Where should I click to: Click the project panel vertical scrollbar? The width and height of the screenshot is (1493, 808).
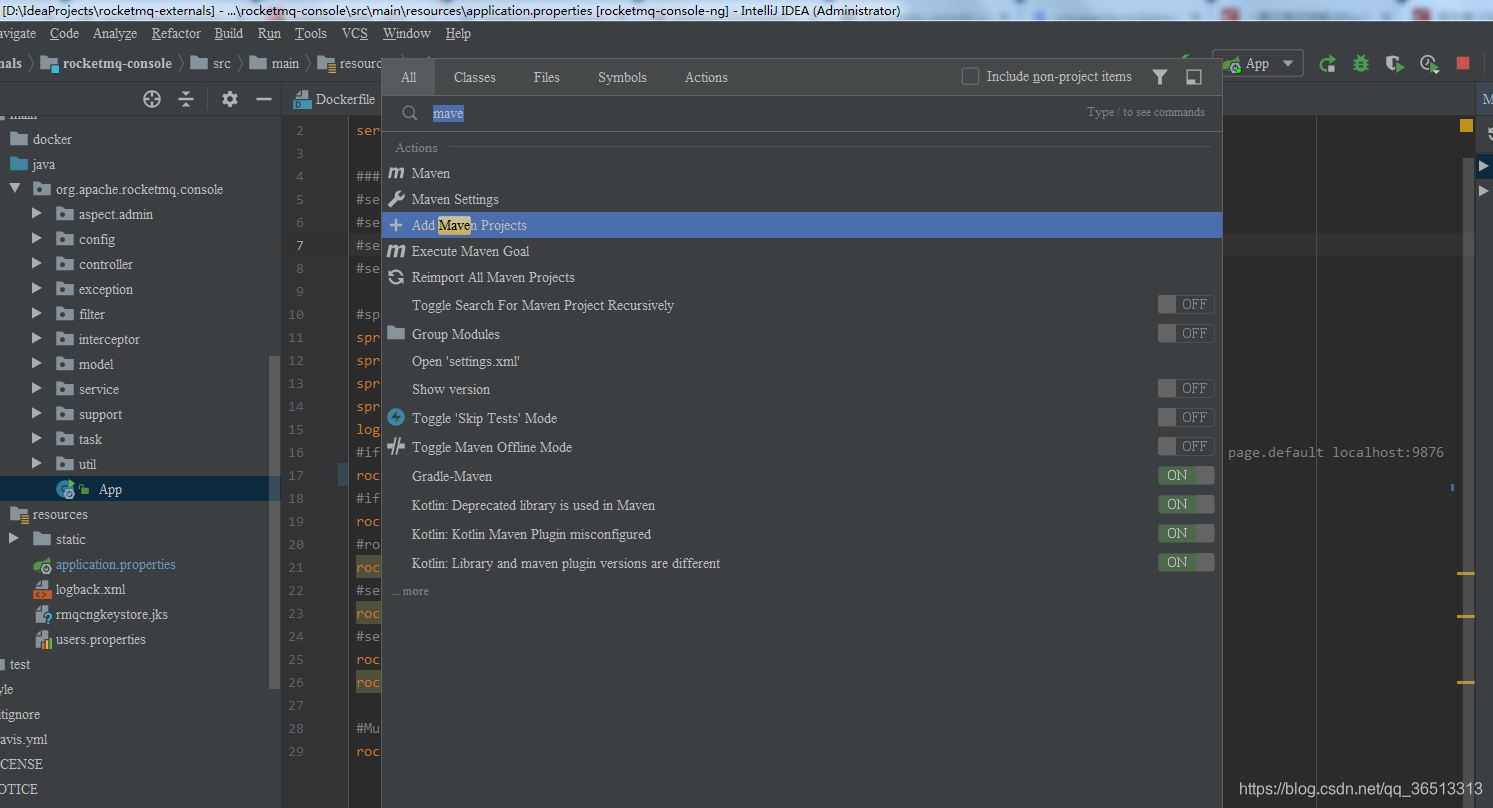275,520
